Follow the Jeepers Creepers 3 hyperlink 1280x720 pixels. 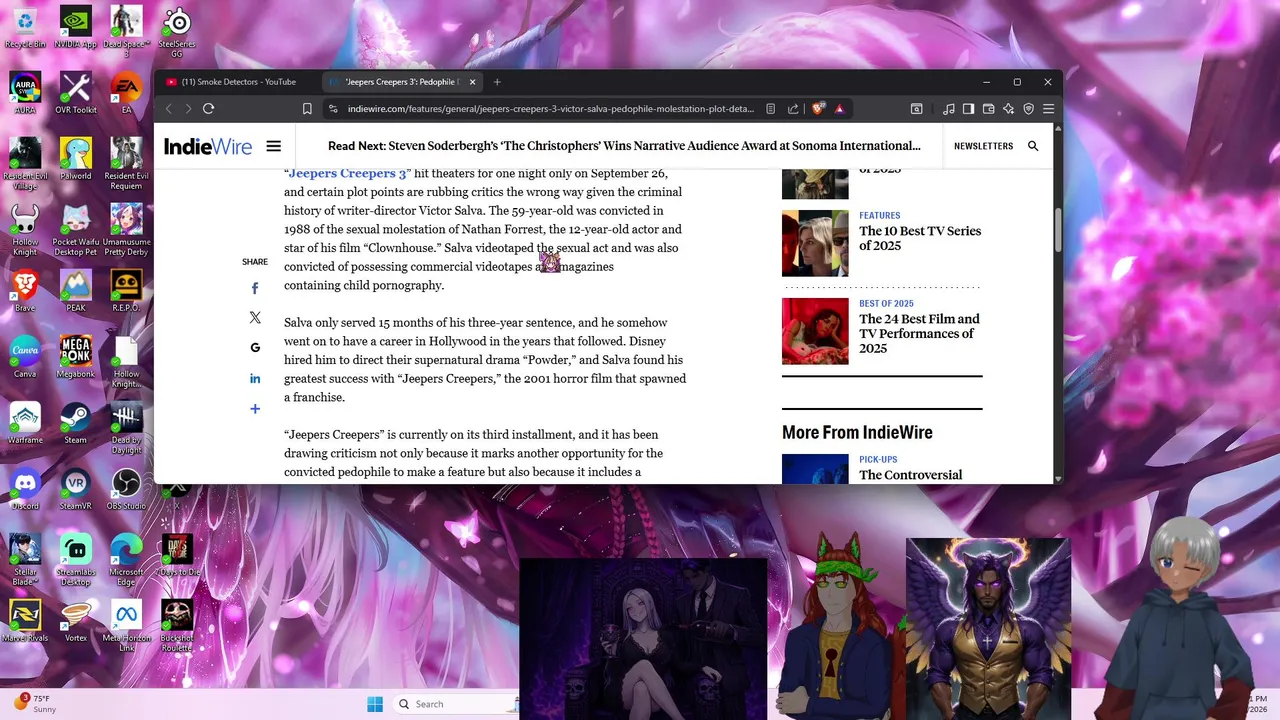[348, 173]
